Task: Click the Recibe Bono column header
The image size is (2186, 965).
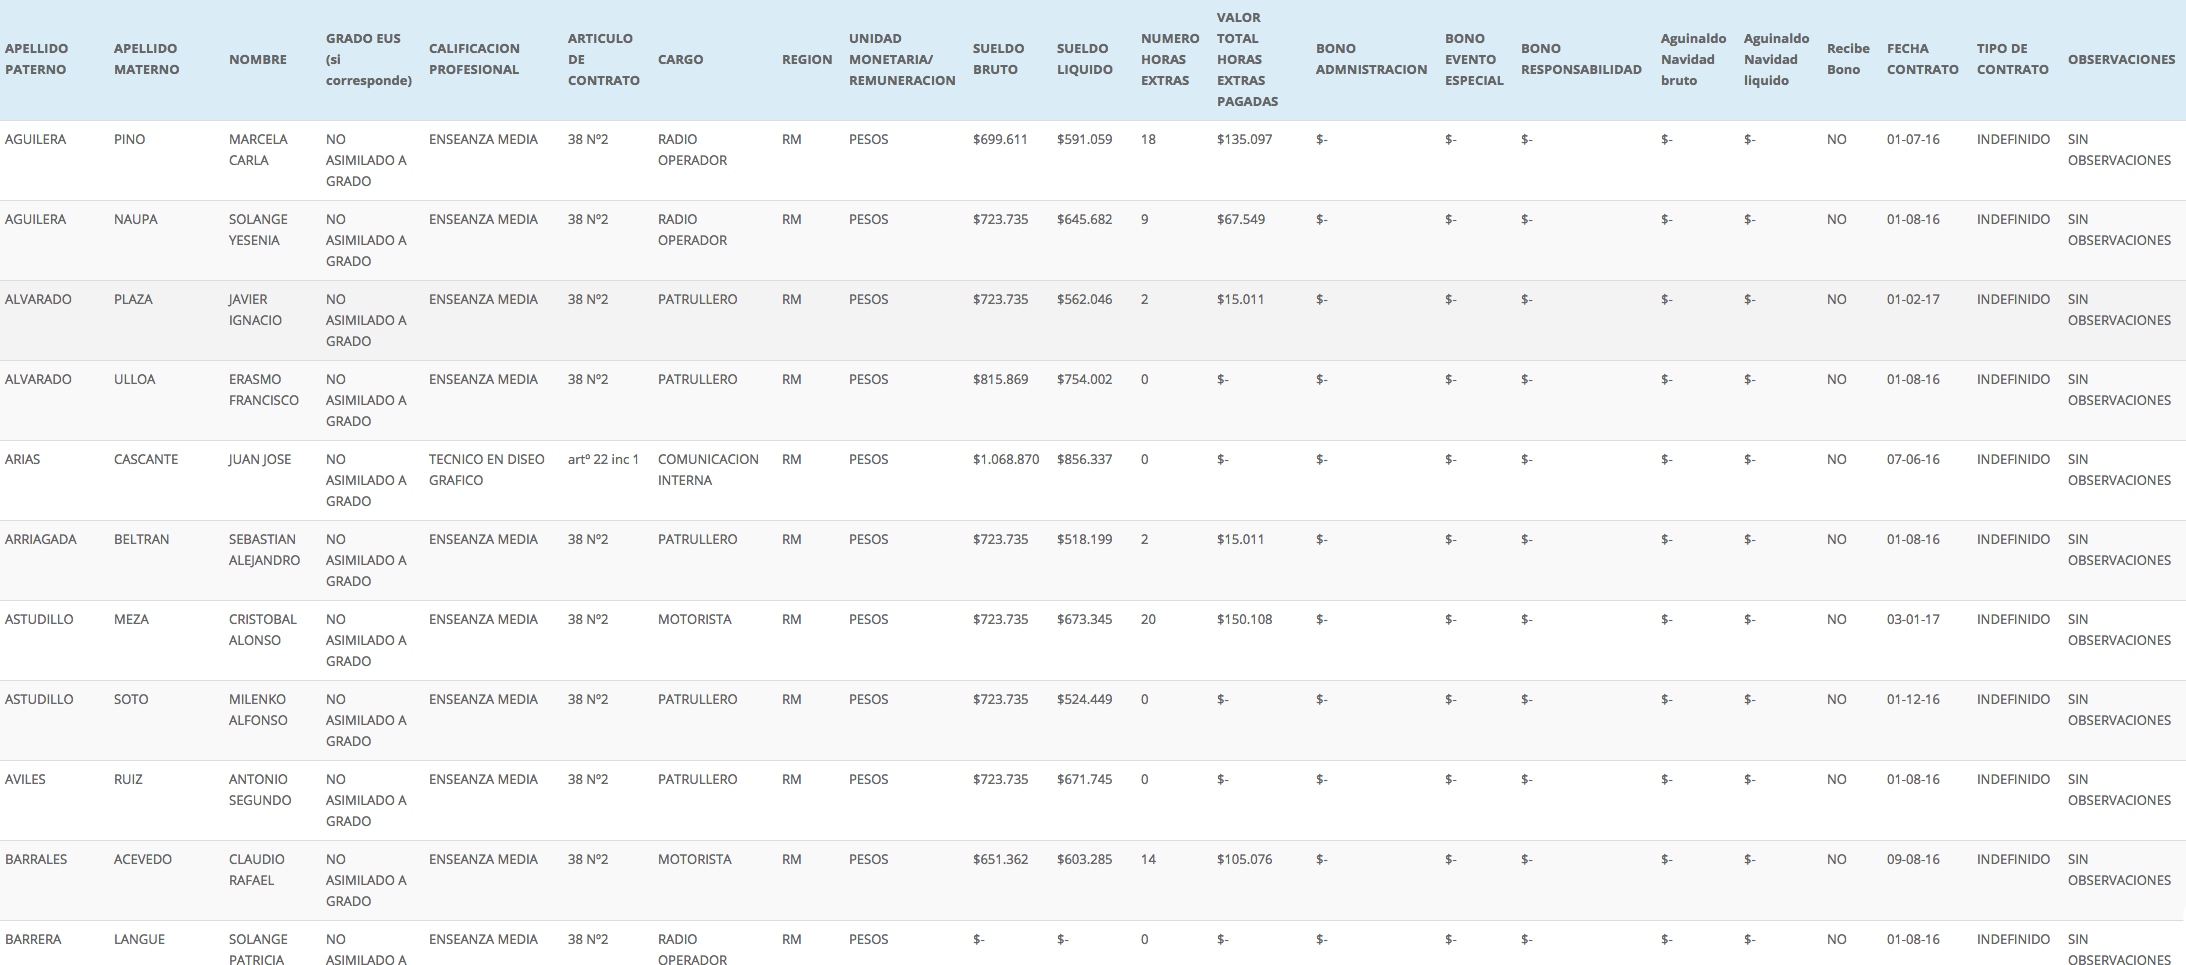Action: pos(1848,59)
